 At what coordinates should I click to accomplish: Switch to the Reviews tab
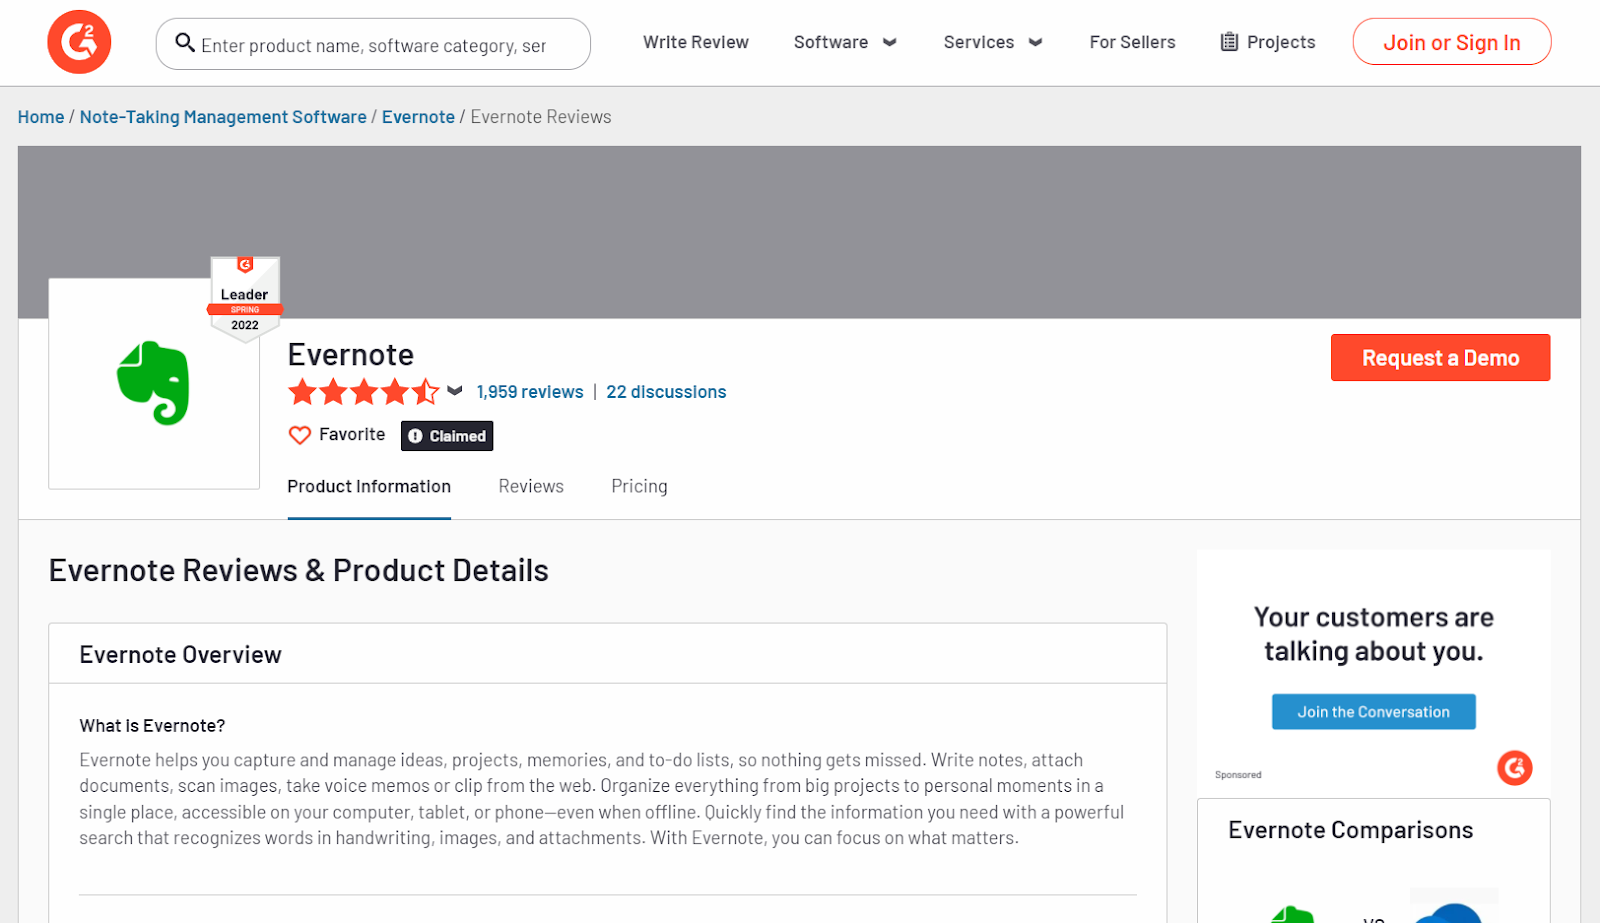pyautogui.click(x=531, y=487)
